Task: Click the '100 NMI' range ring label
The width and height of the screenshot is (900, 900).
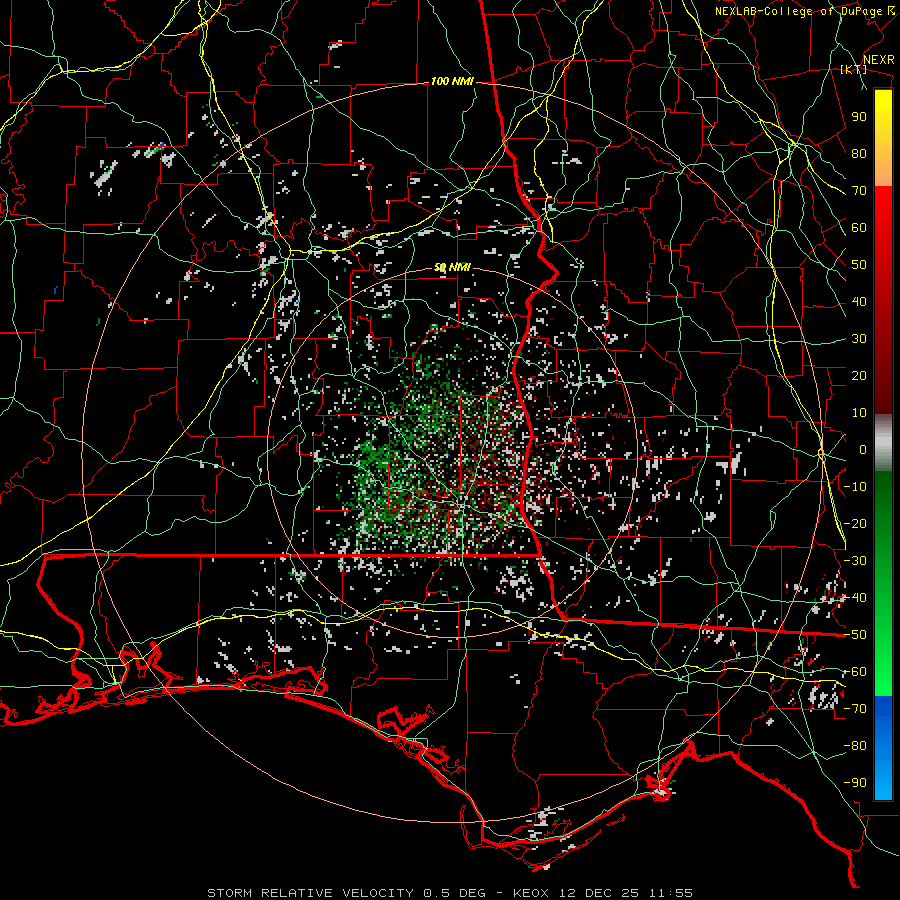Action: pyautogui.click(x=452, y=82)
